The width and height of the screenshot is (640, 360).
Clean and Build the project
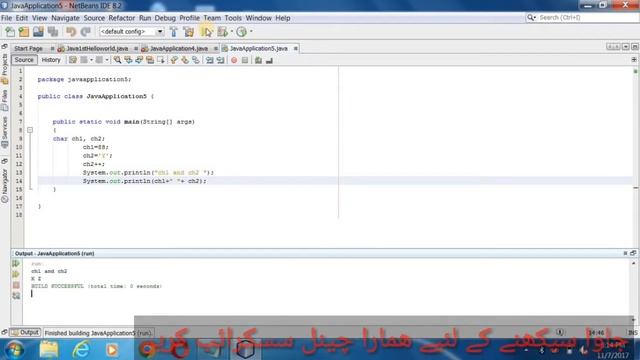(x=189, y=31)
